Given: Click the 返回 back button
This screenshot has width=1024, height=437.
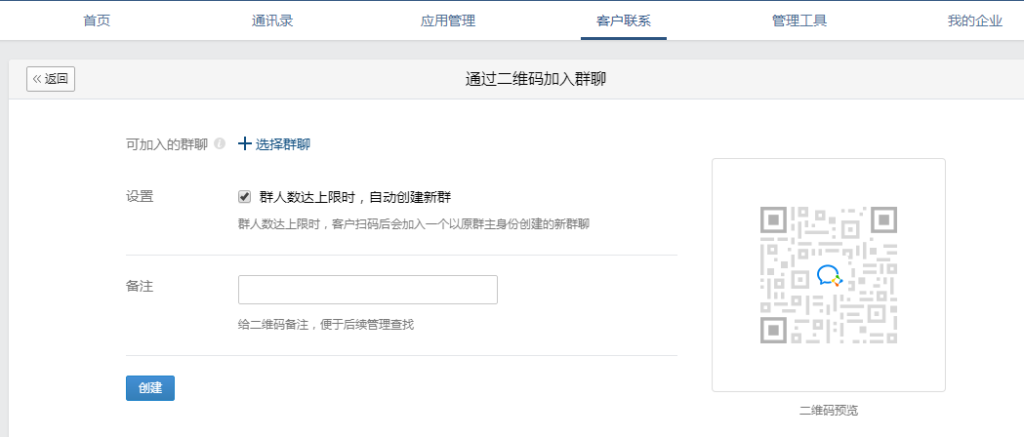Looking at the screenshot, I should click(x=51, y=79).
